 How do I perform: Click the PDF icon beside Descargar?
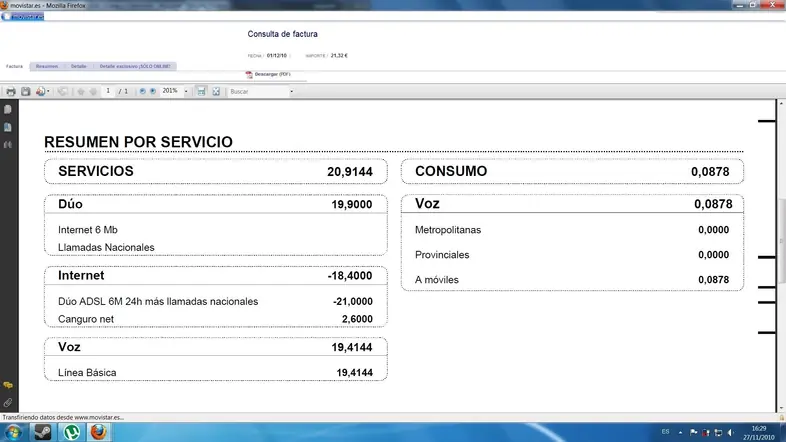(x=249, y=75)
